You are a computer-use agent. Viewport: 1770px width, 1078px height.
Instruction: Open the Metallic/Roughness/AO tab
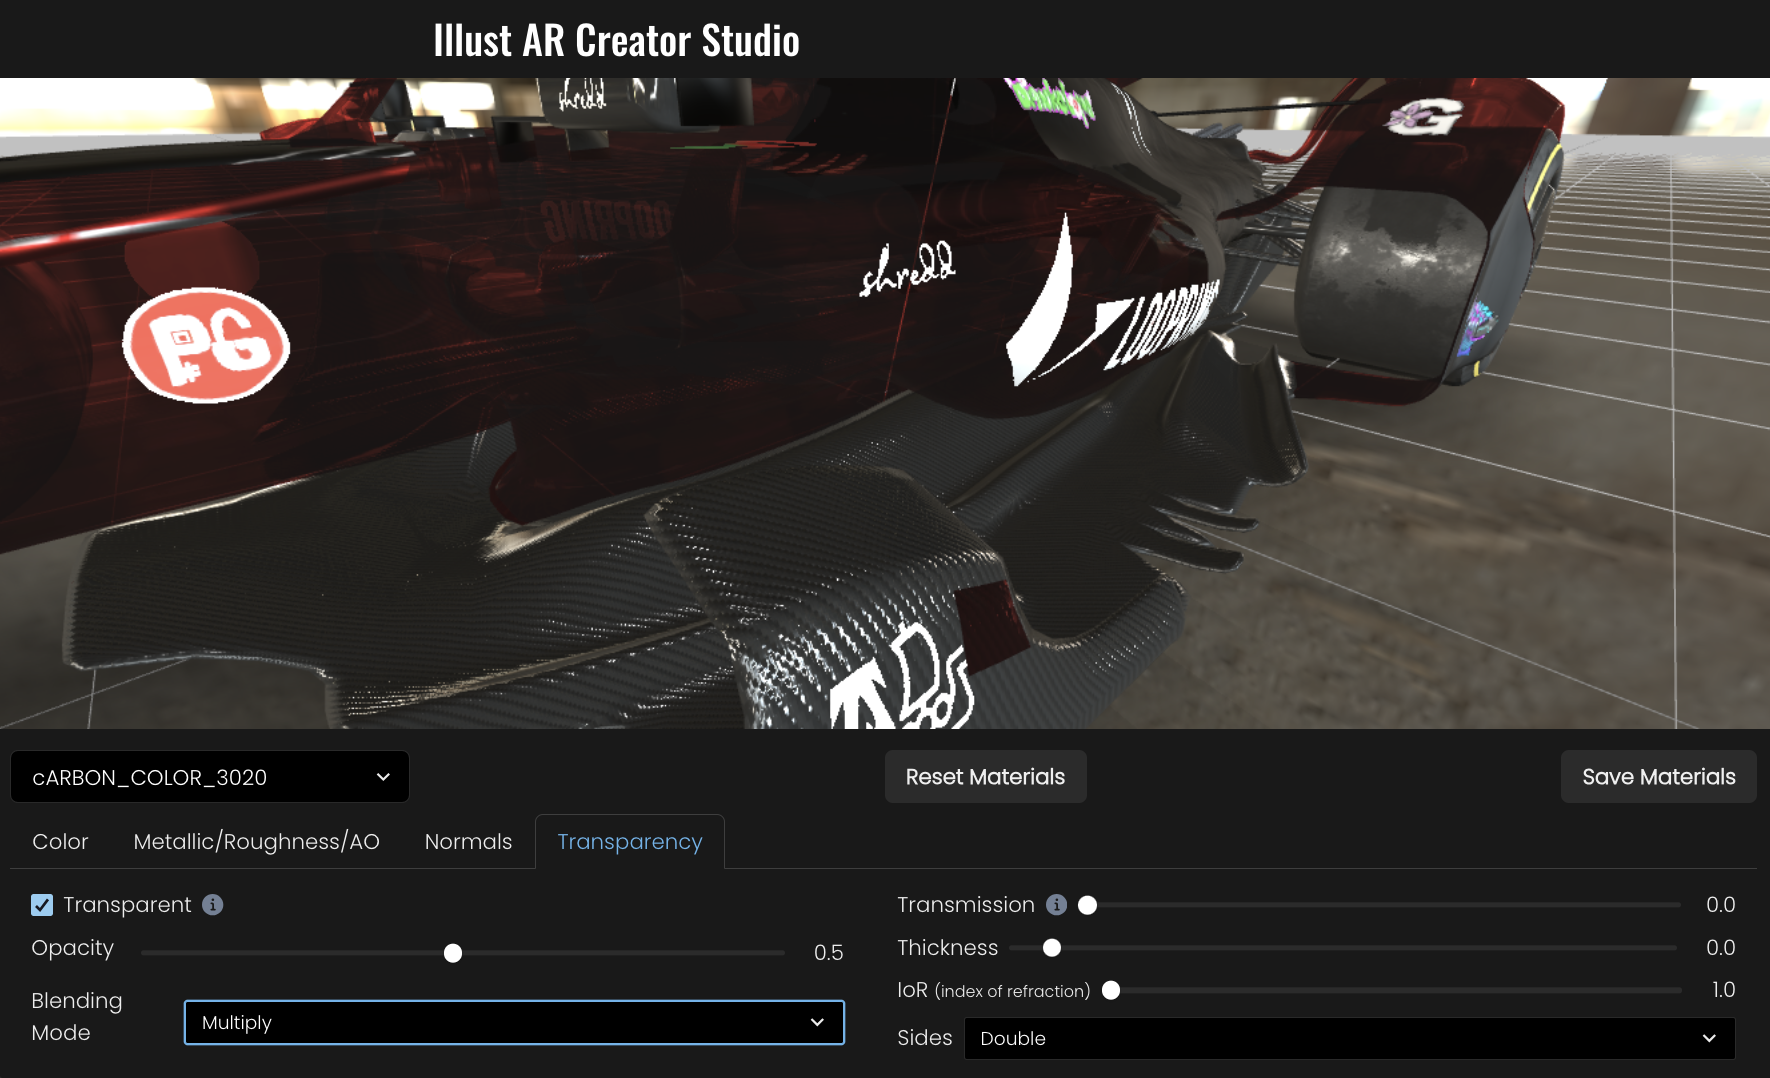point(256,842)
